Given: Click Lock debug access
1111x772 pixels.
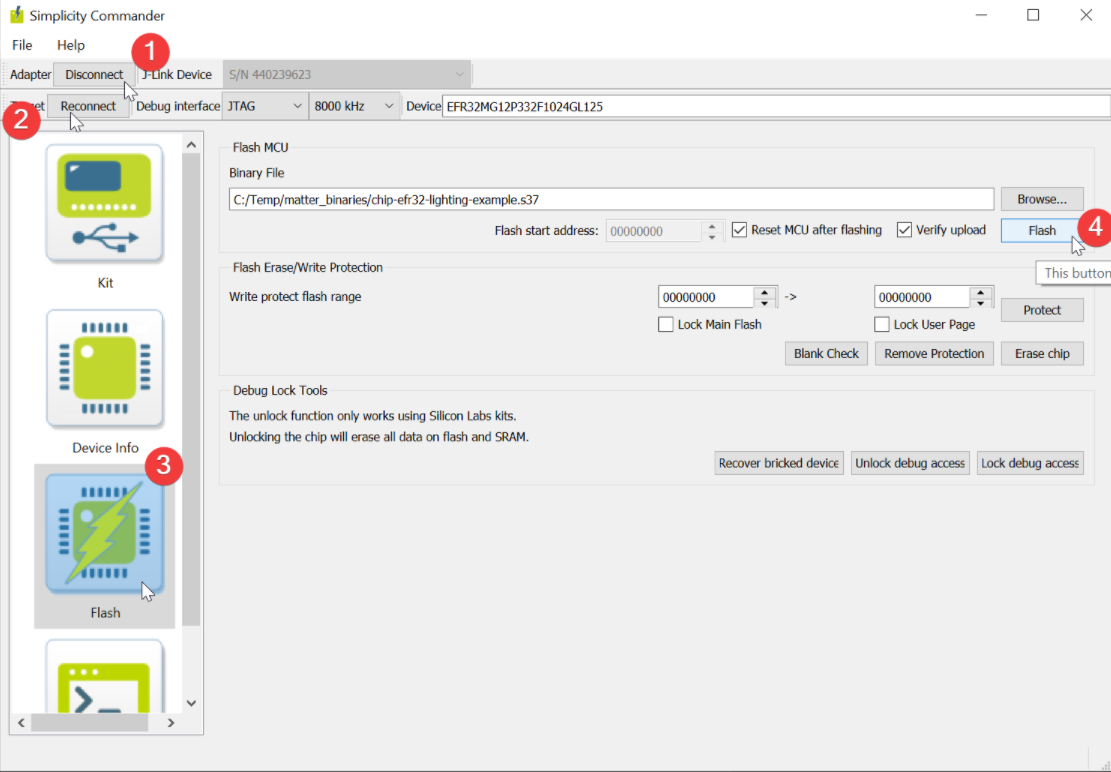Looking at the screenshot, I should [x=1030, y=463].
